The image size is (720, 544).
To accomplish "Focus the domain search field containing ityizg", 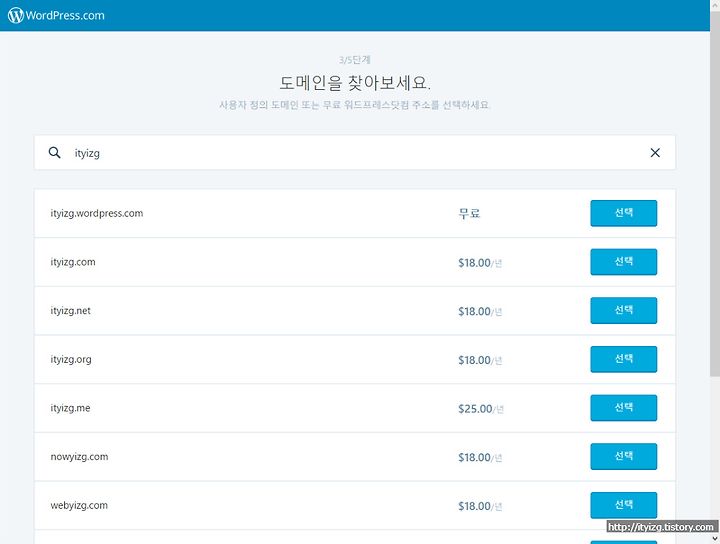I will click(x=354, y=152).
